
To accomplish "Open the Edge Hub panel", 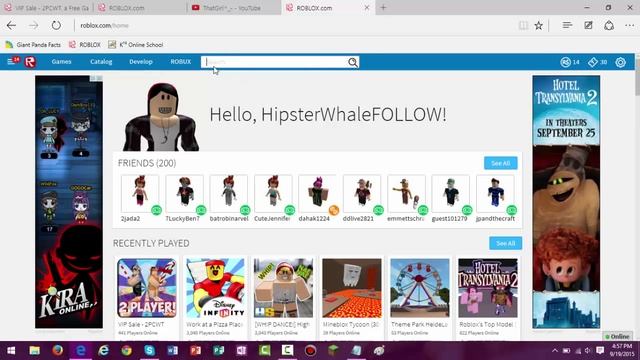I will (x=567, y=25).
